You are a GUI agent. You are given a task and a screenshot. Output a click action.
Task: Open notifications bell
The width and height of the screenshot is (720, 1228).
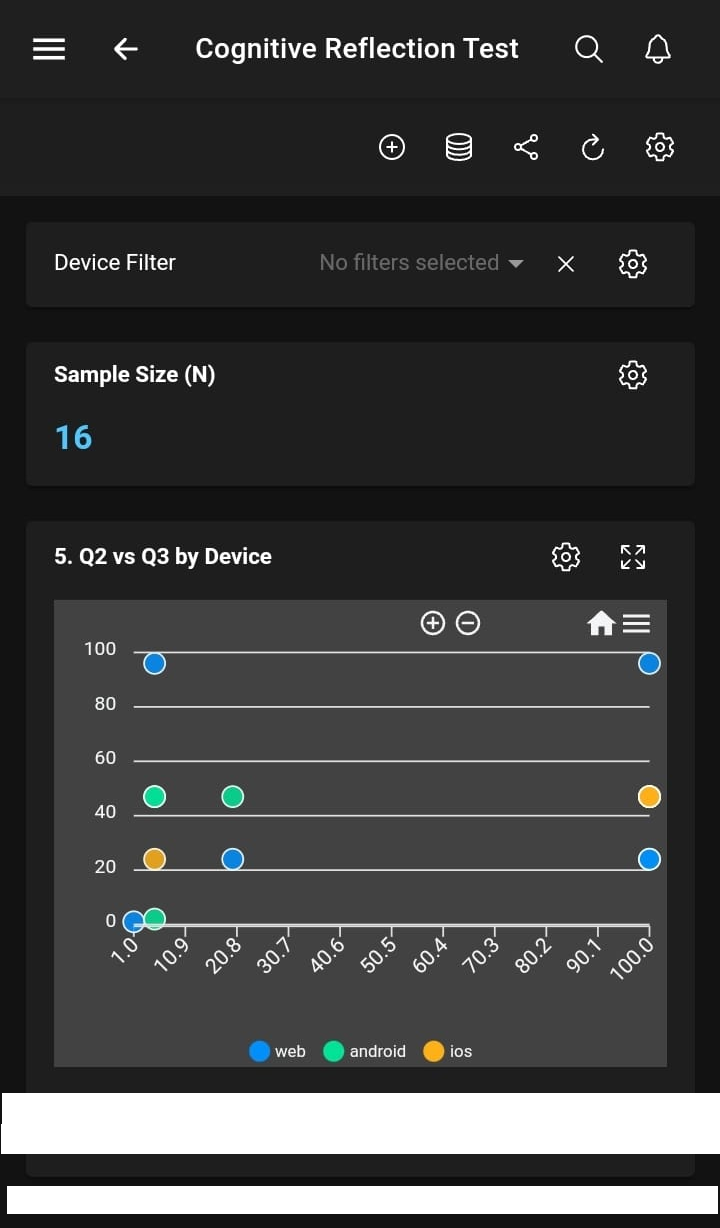tap(657, 49)
